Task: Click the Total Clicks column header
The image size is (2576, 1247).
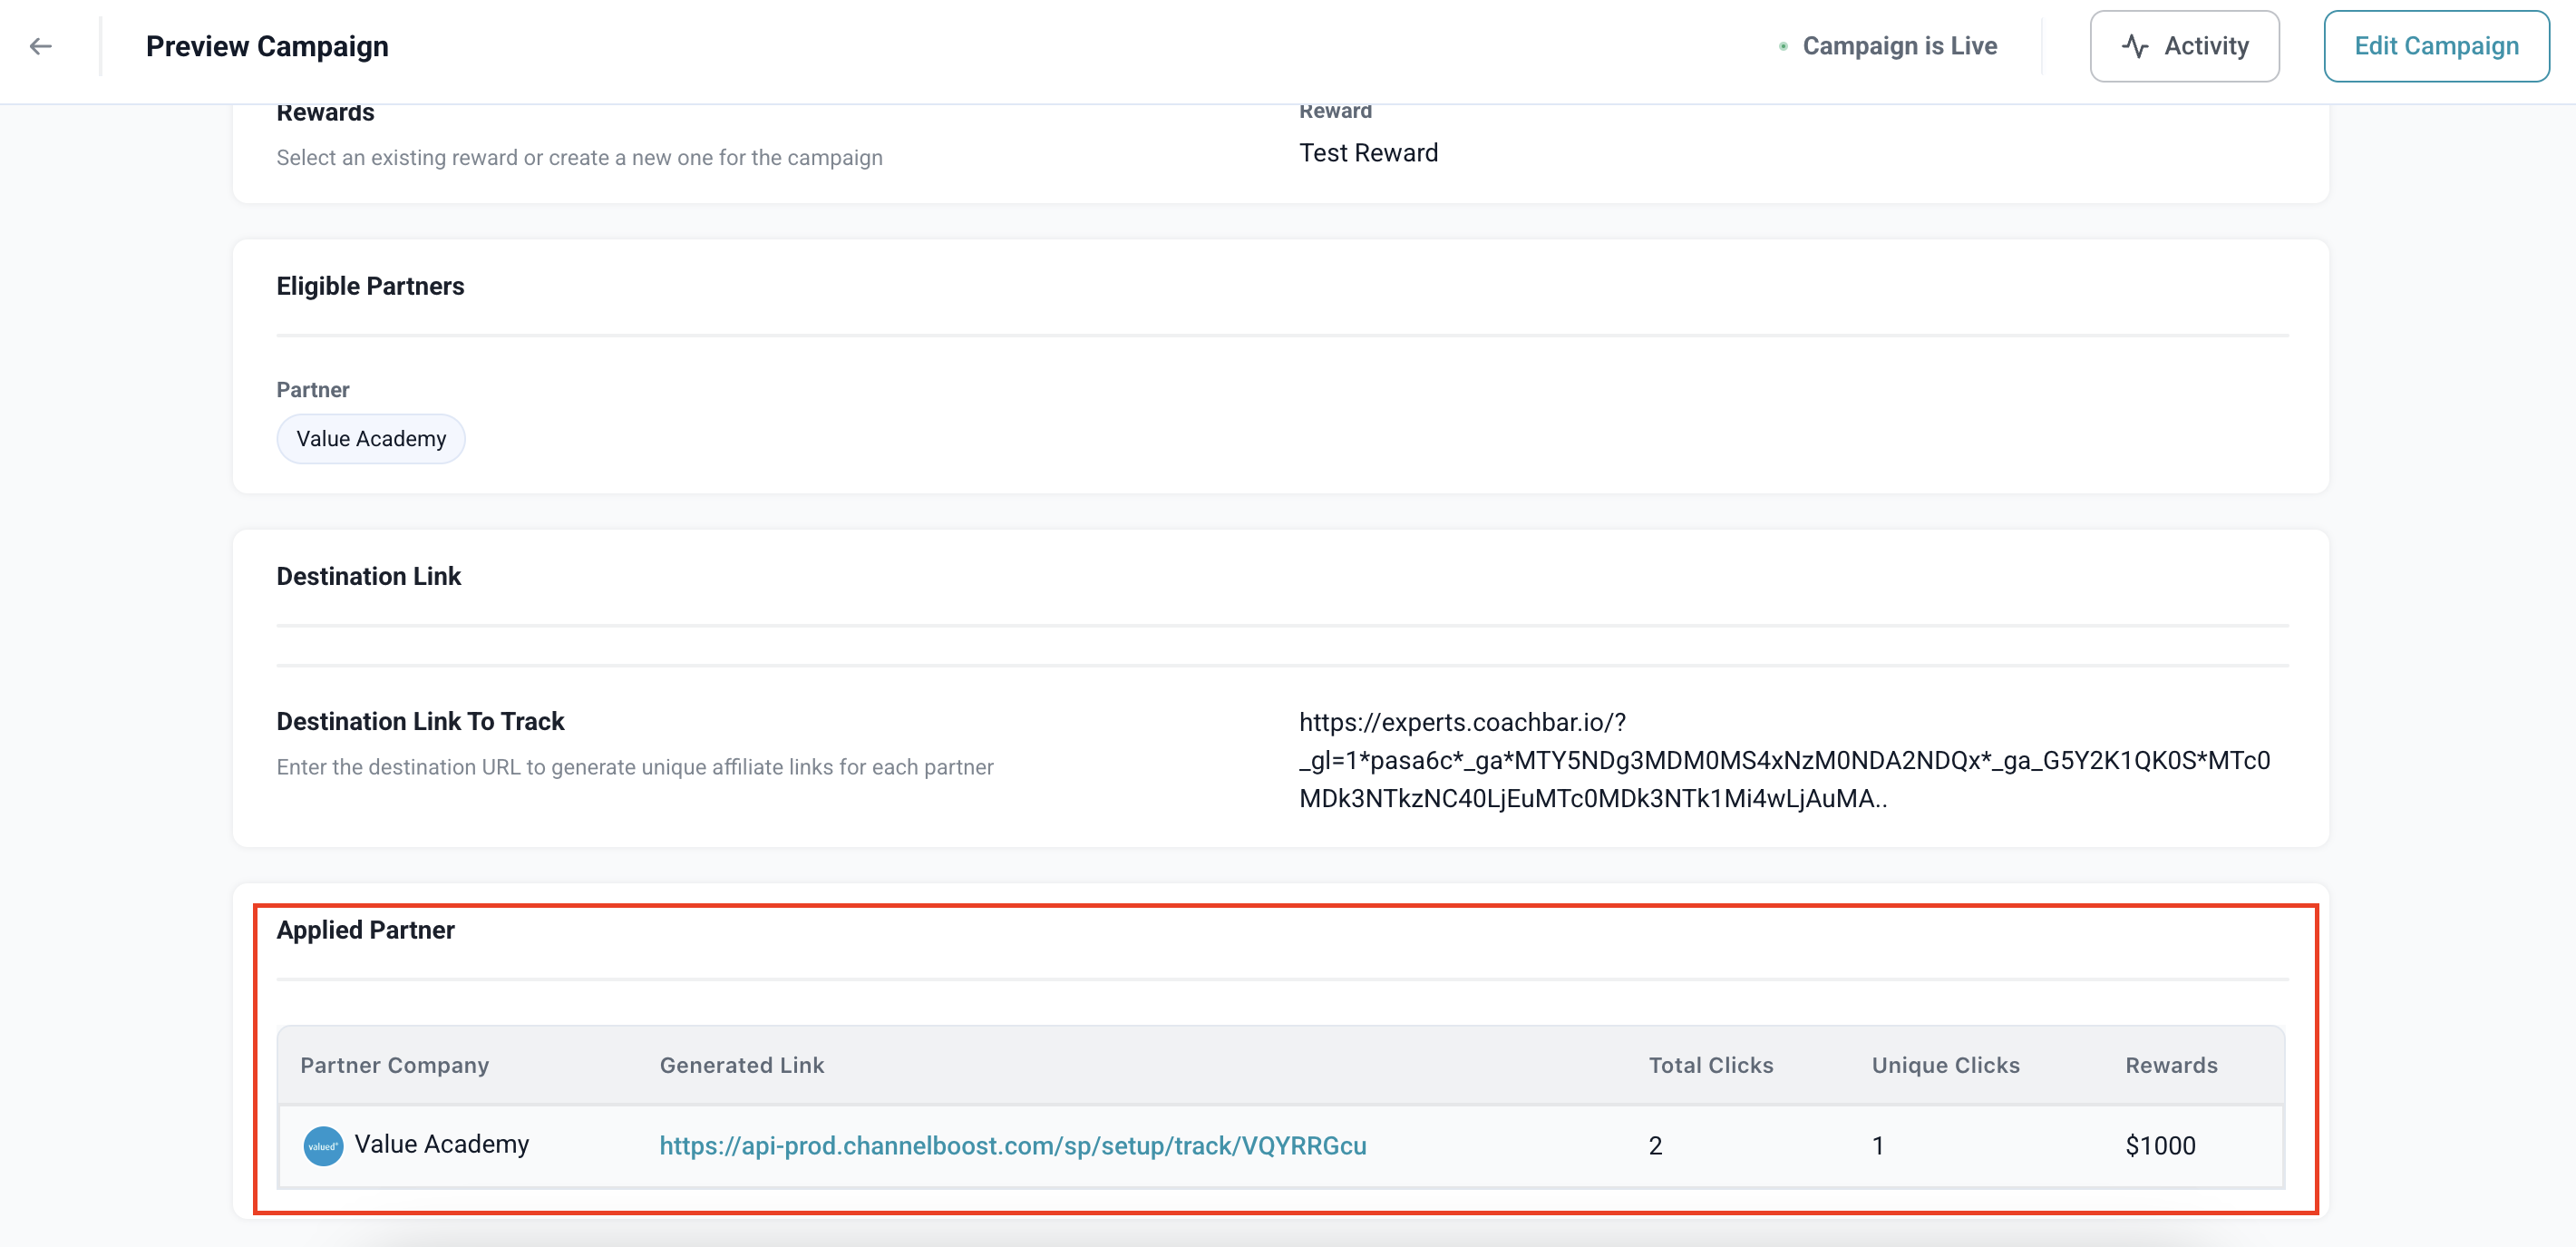Action: pyautogui.click(x=1710, y=1065)
